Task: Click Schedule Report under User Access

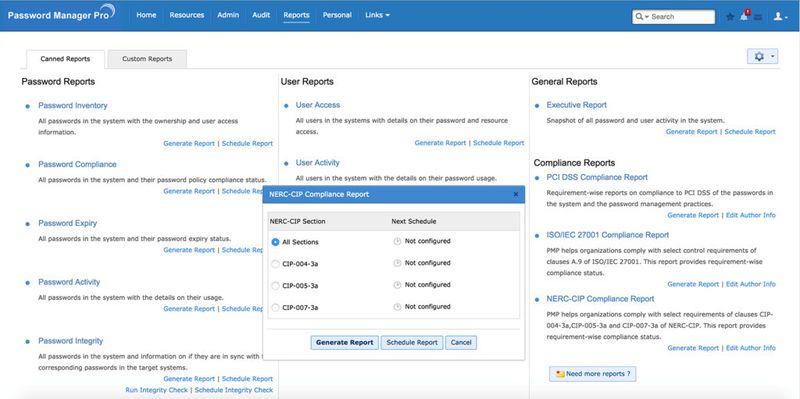Action: [498, 143]
